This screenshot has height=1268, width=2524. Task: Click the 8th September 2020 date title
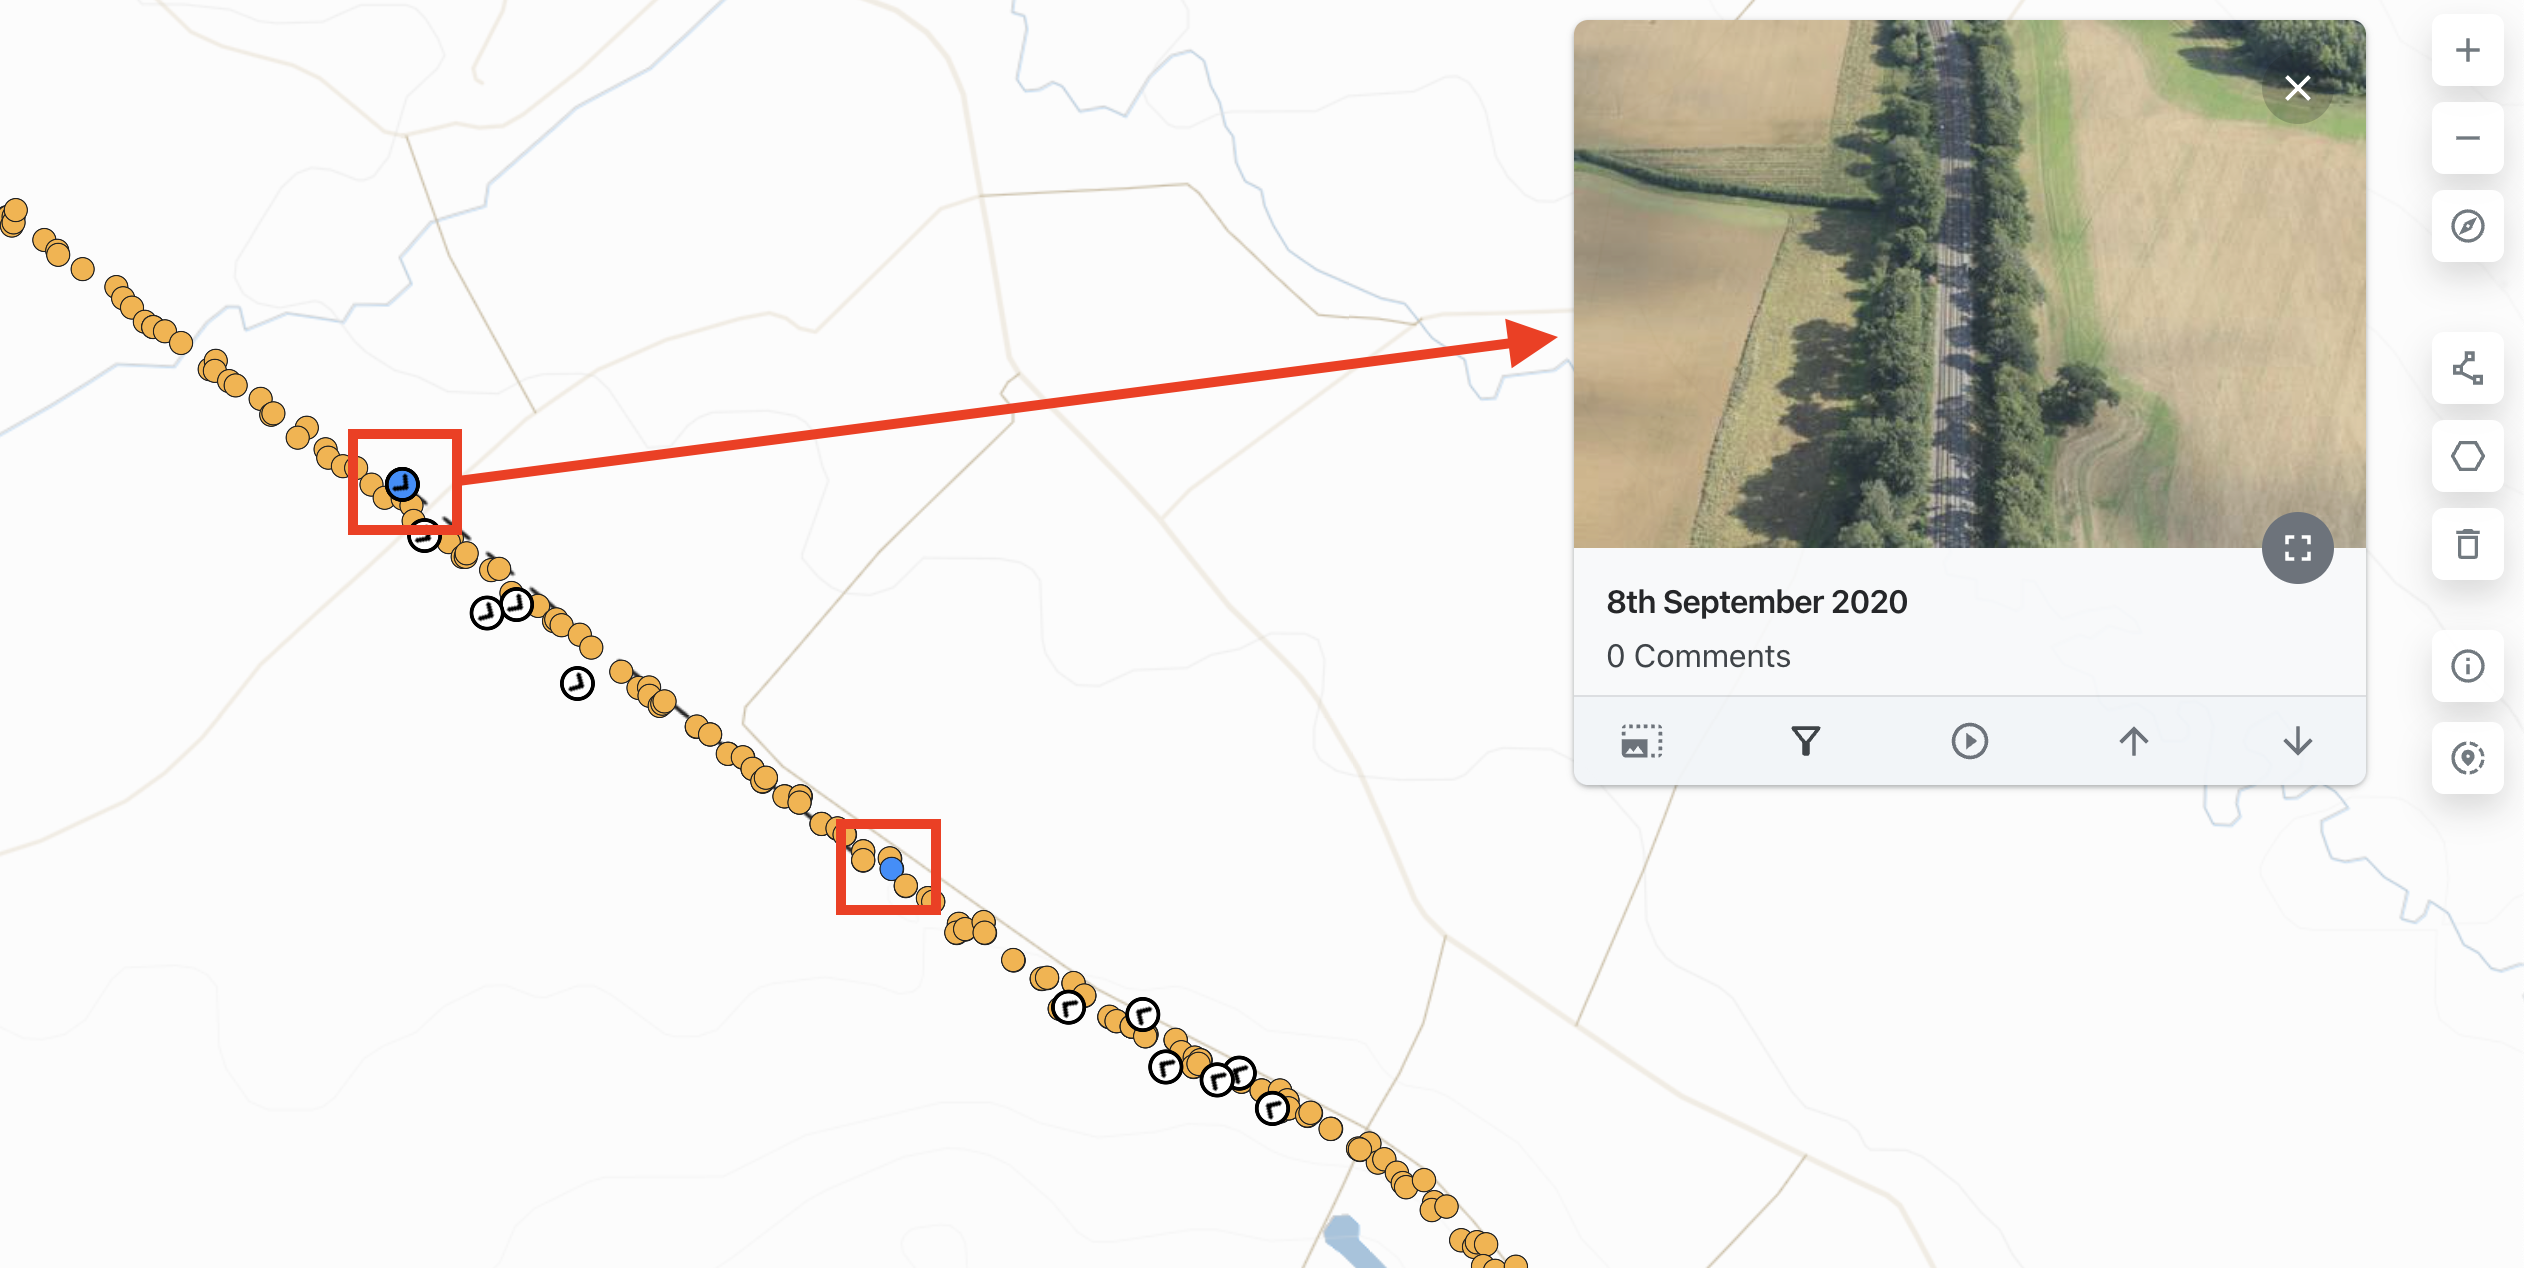[1757, 602]
